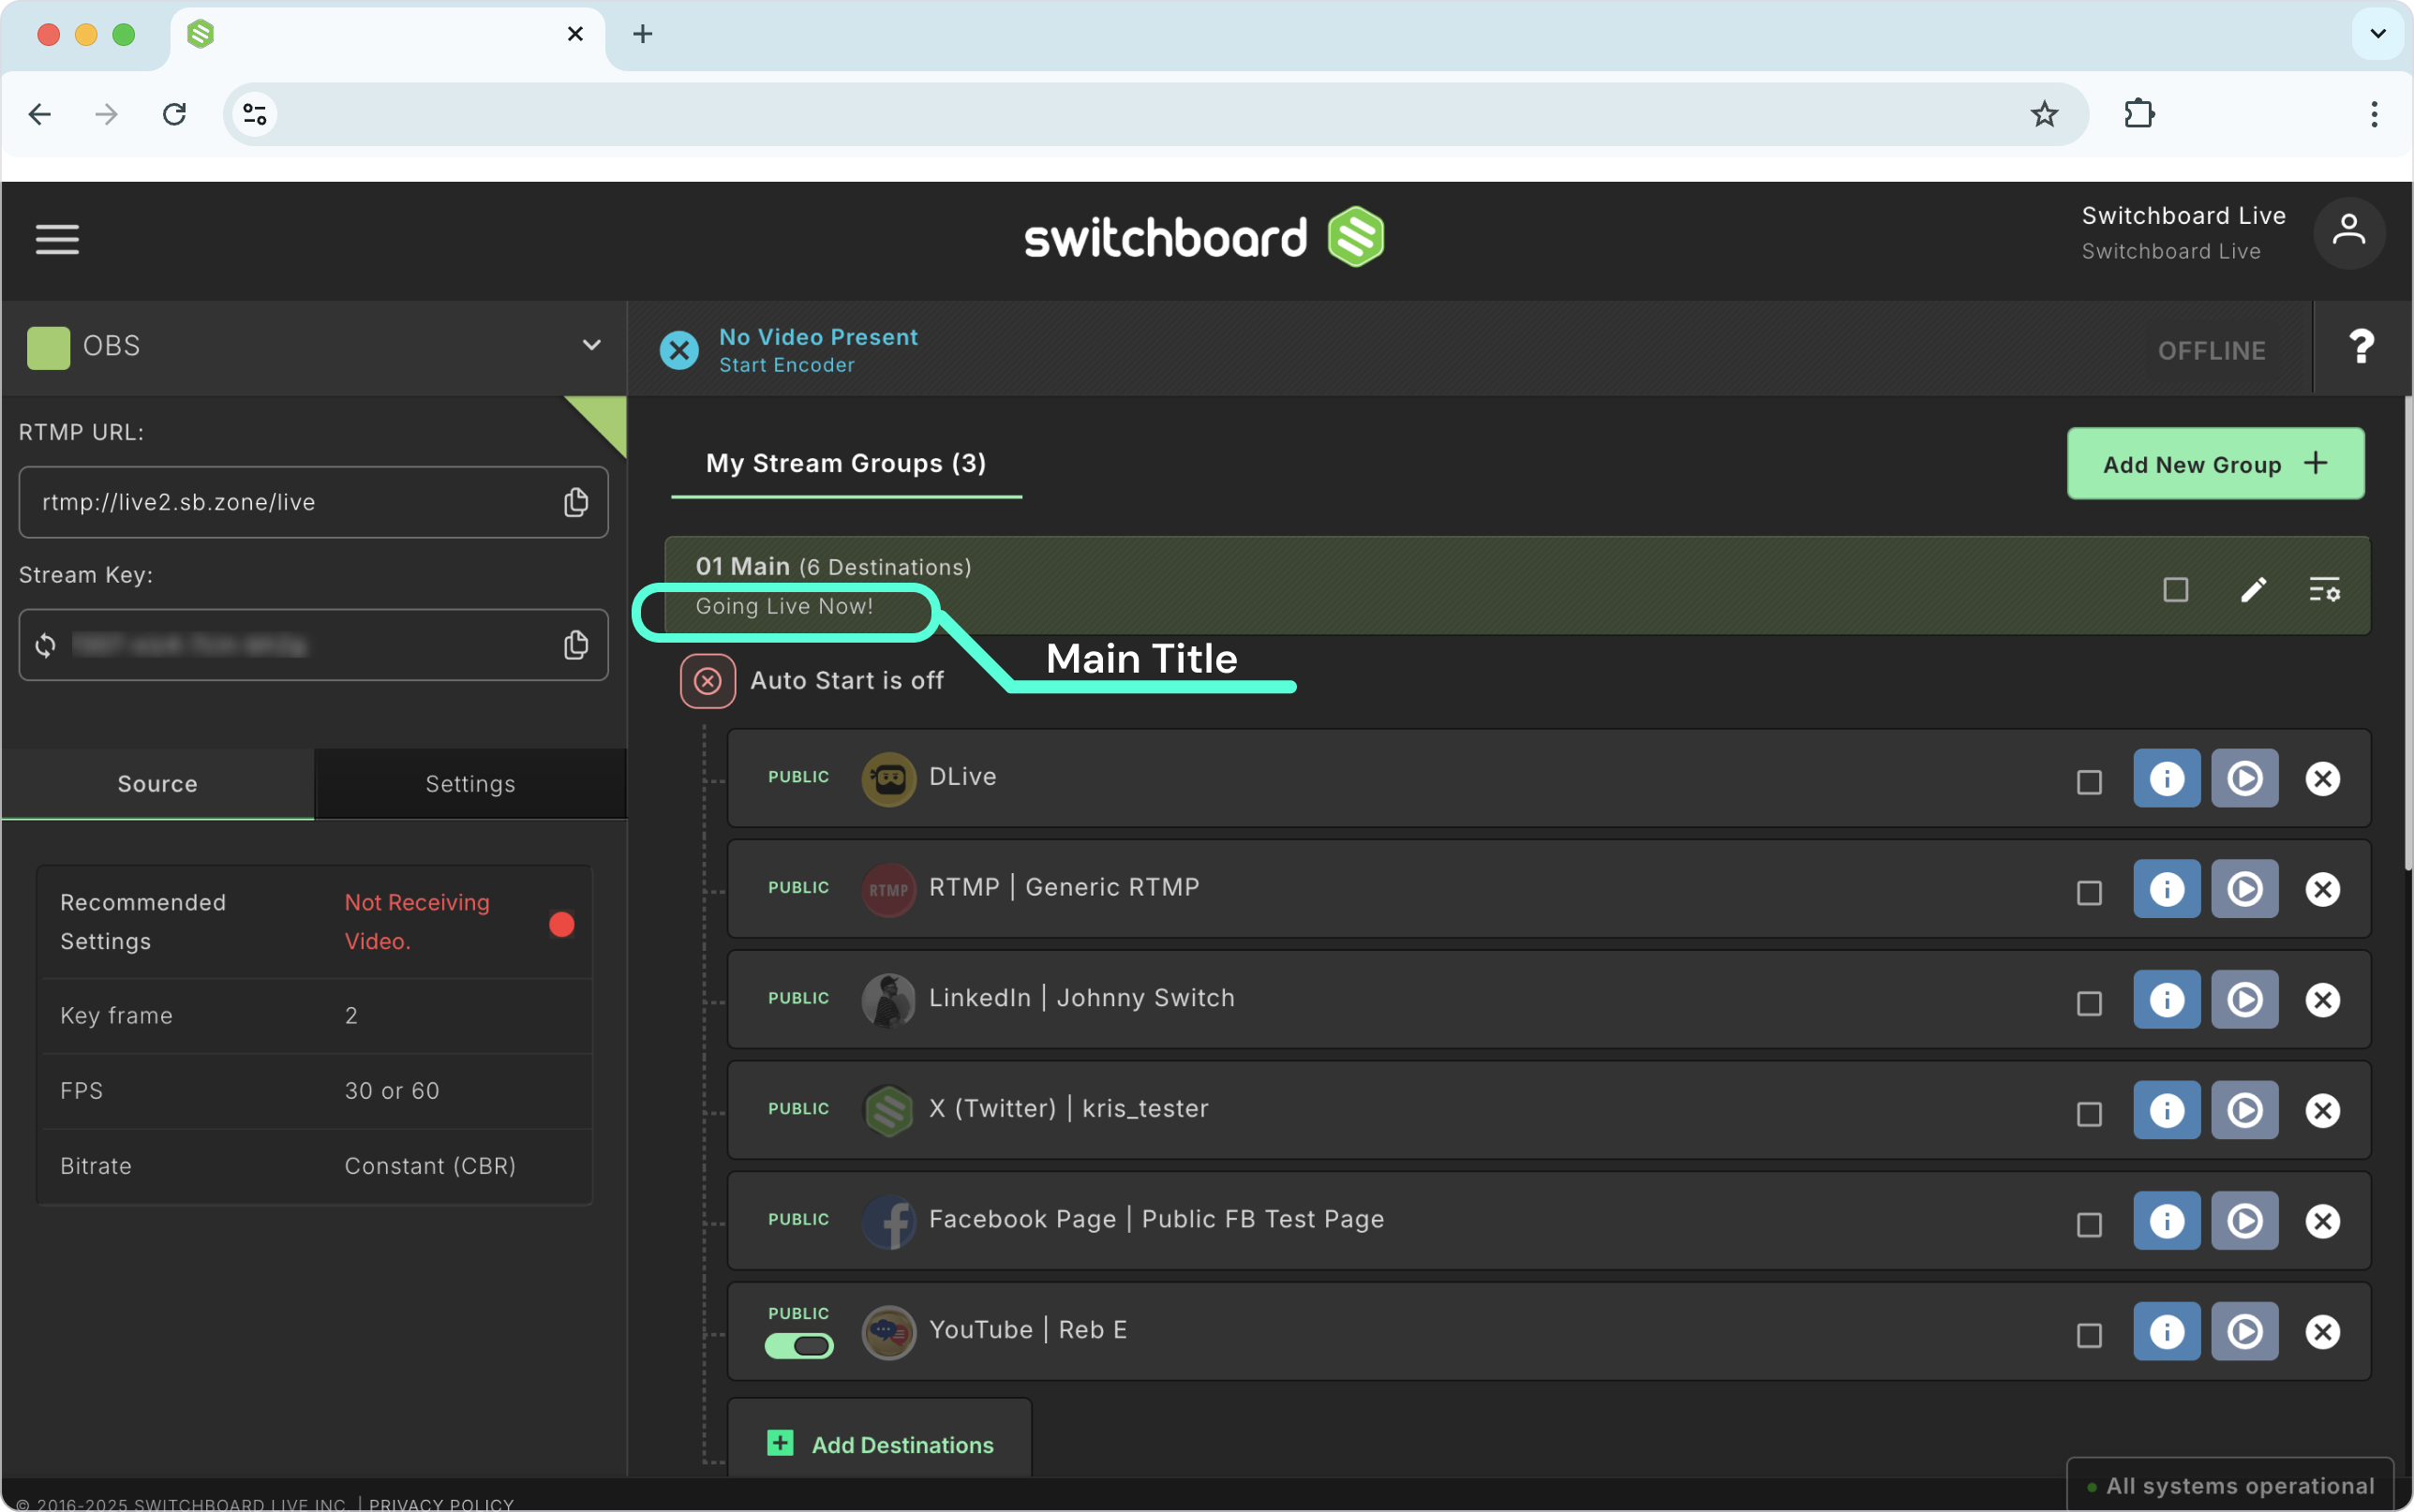Open 01 Main group settings list icon
2414x1512 pixels.
coord(2324,590)
